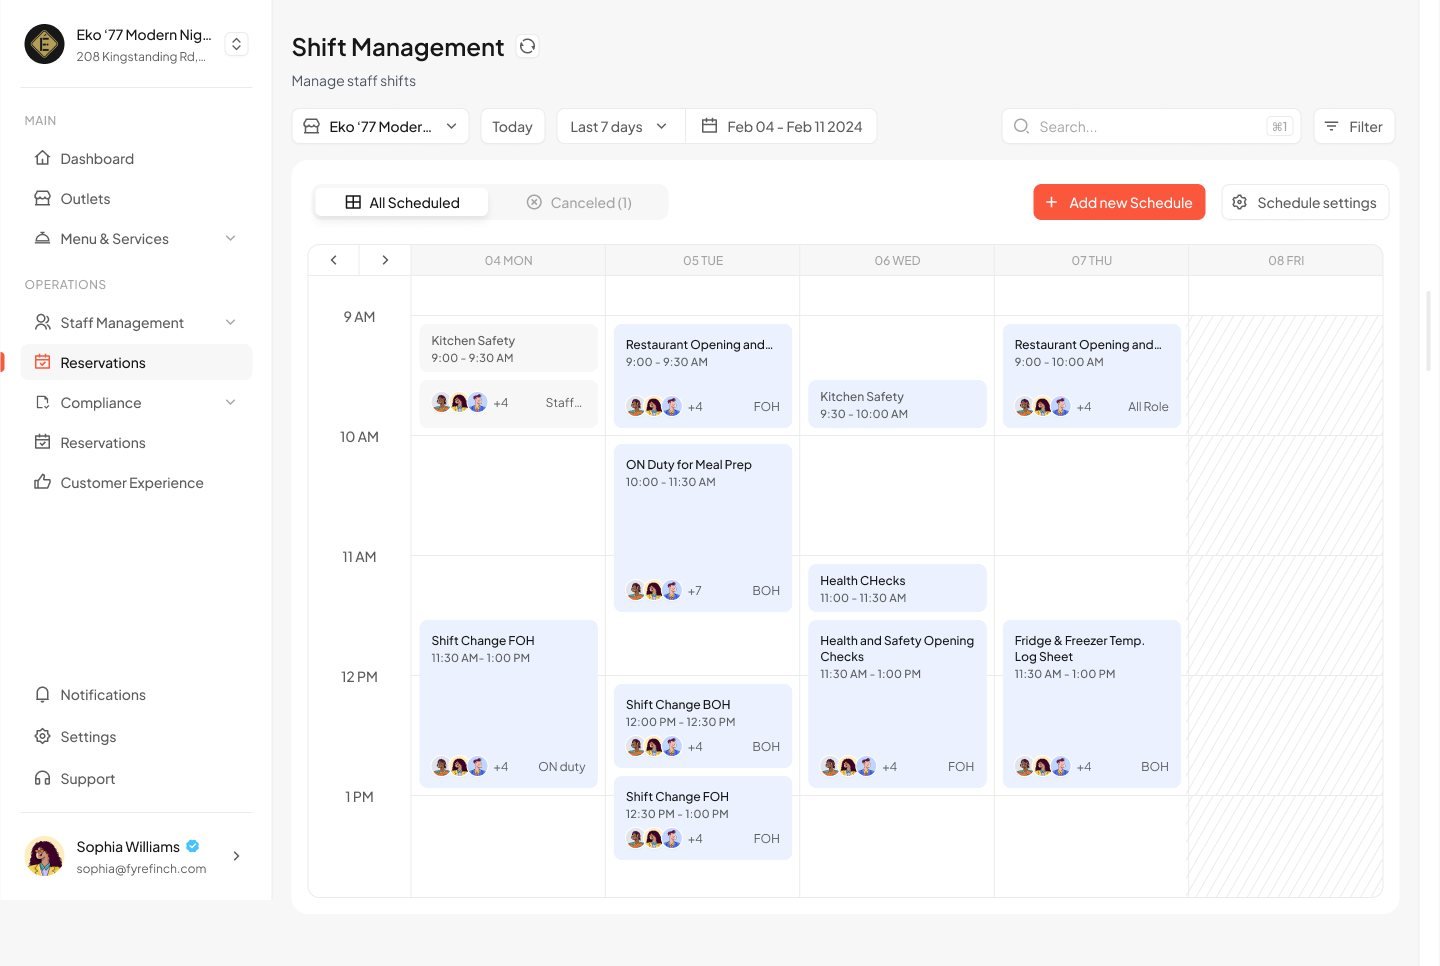The height and width of the screenshot is (966, 1440).
Task: Open Health CHecks shift on Wednesday
Action: click(897, 588)
